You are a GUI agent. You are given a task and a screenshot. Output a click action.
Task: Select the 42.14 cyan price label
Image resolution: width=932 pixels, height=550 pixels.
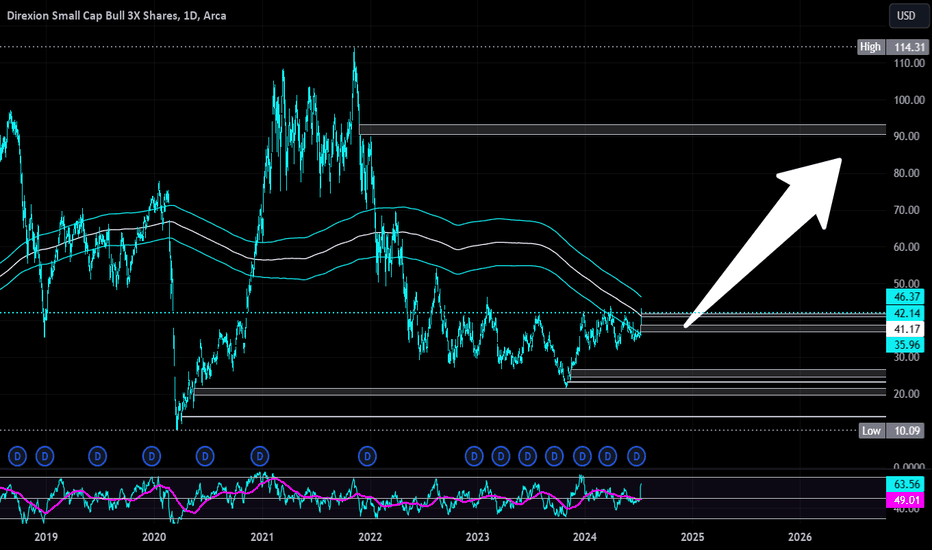[906, 313]
